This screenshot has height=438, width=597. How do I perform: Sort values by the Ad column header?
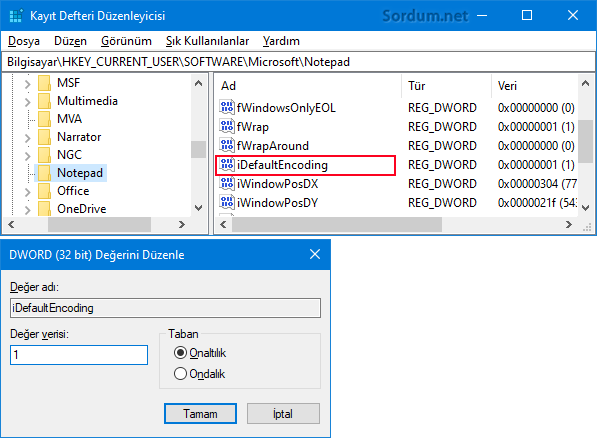[x=309, y=86]
